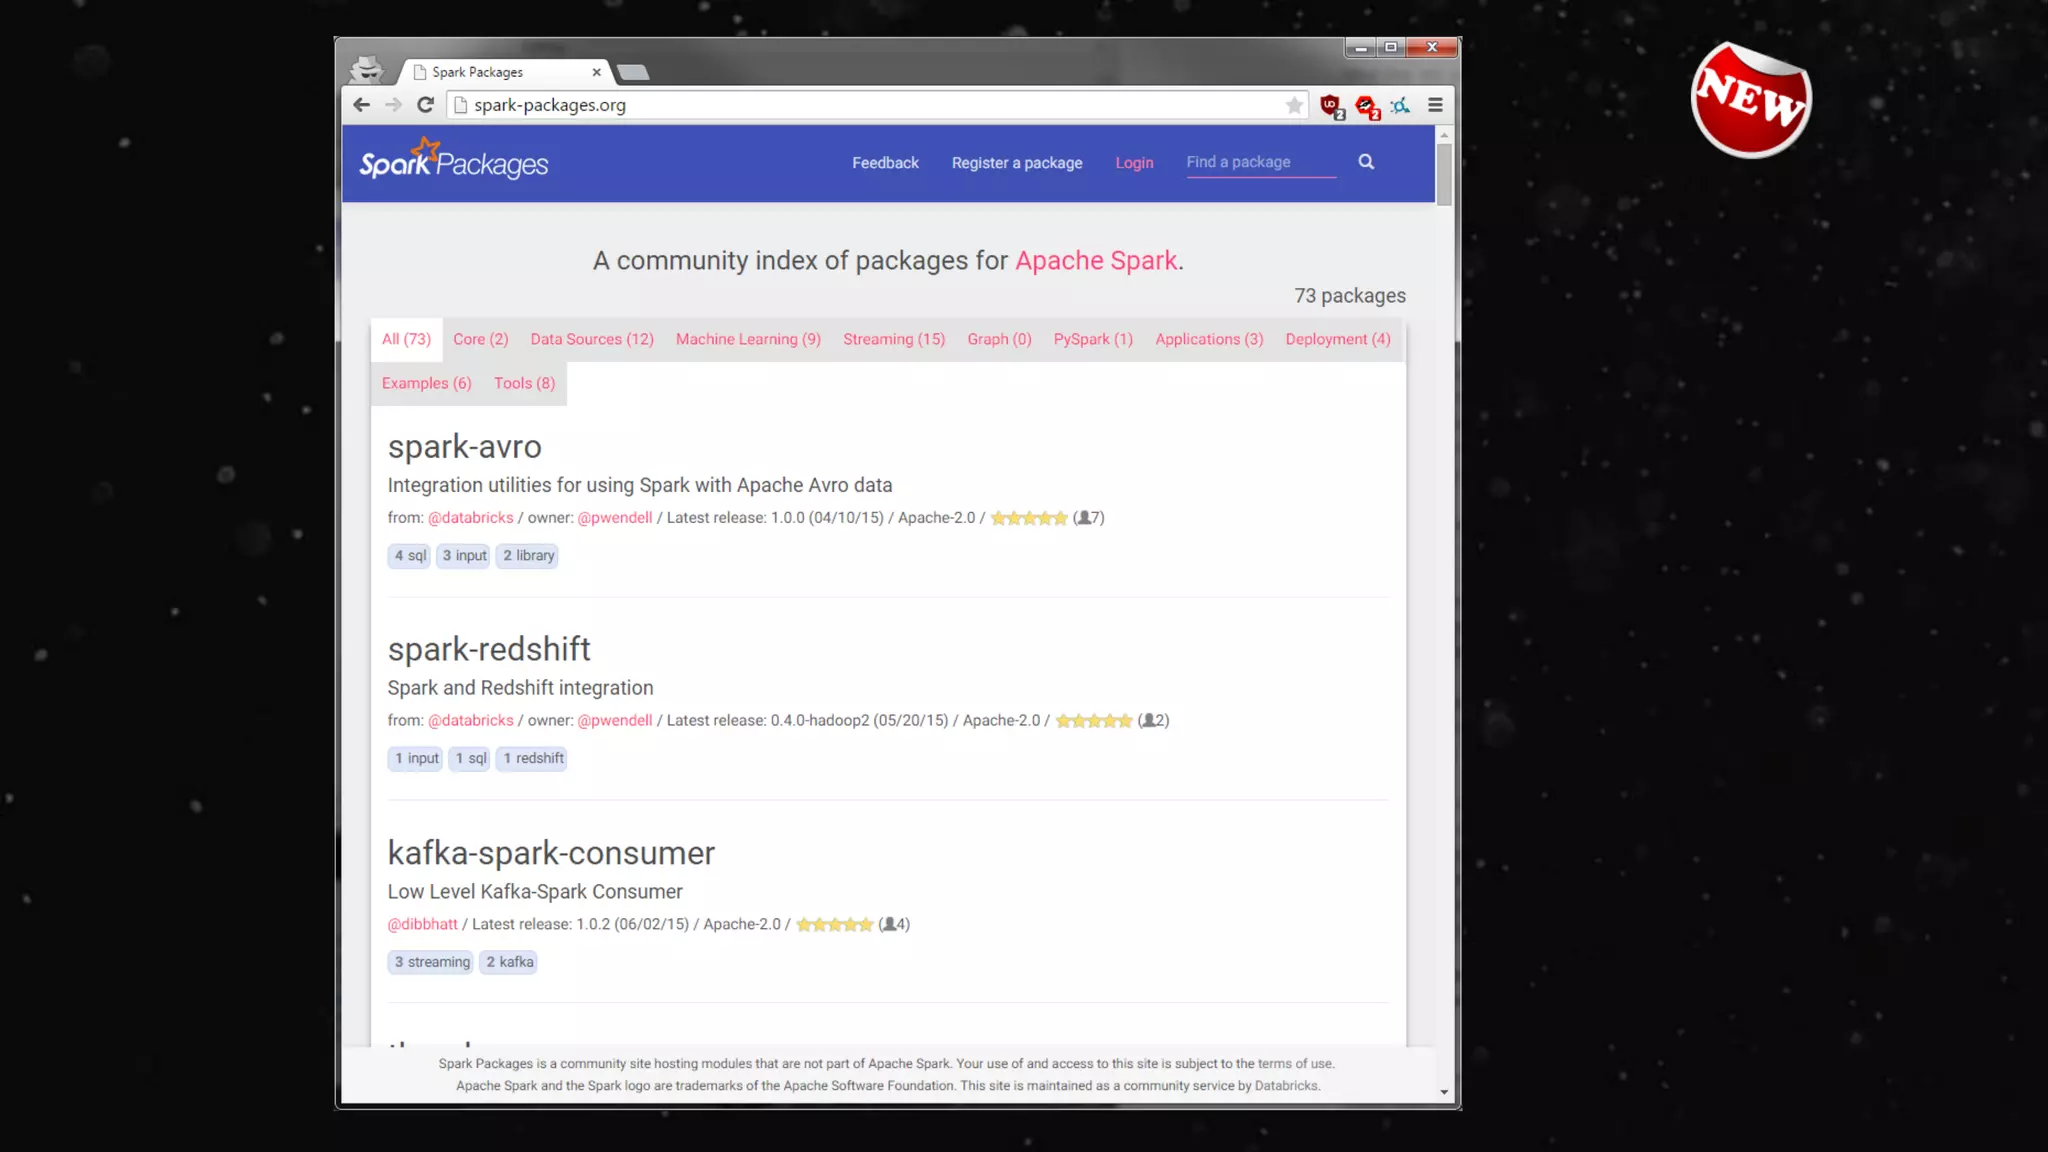Click the red extension icon in toolbar
This screenshot has height=1152, width=2048.
click(1366, 106)
